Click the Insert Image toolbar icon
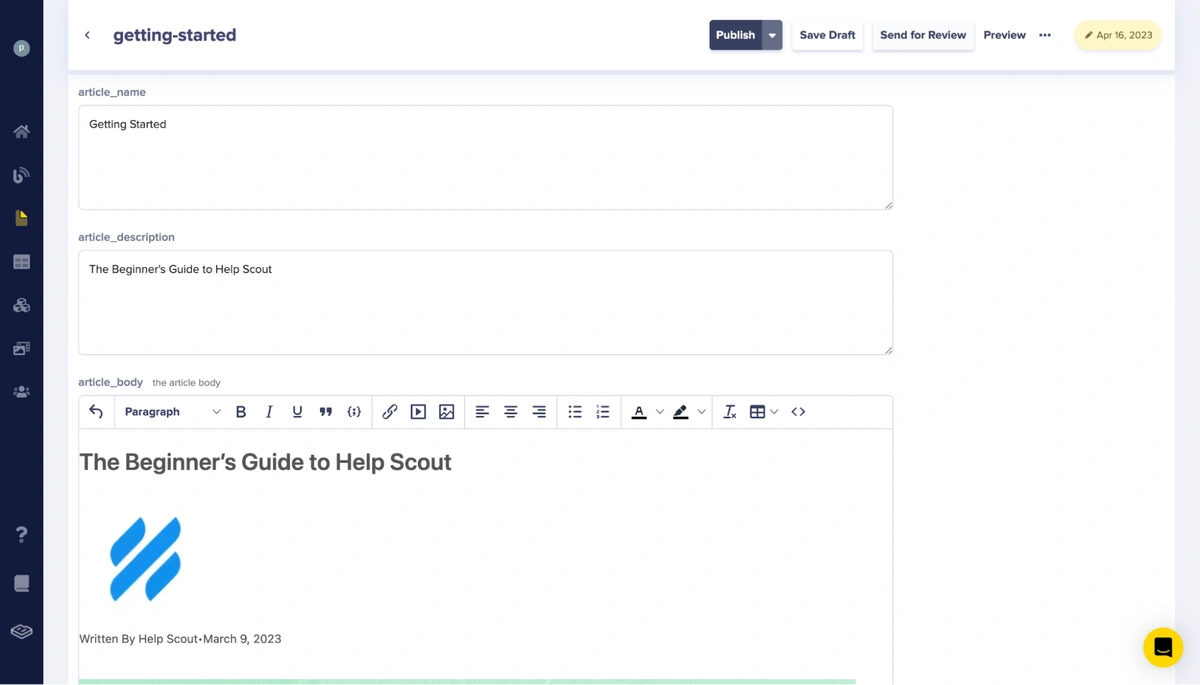The height and width of the screenshot is (685, 1200). pos(447,412)
